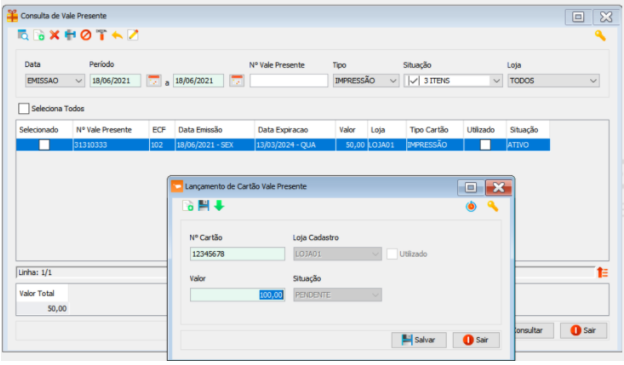Click the Nº Cartão input field
624x365 pixels.
(x=237, y=254)
